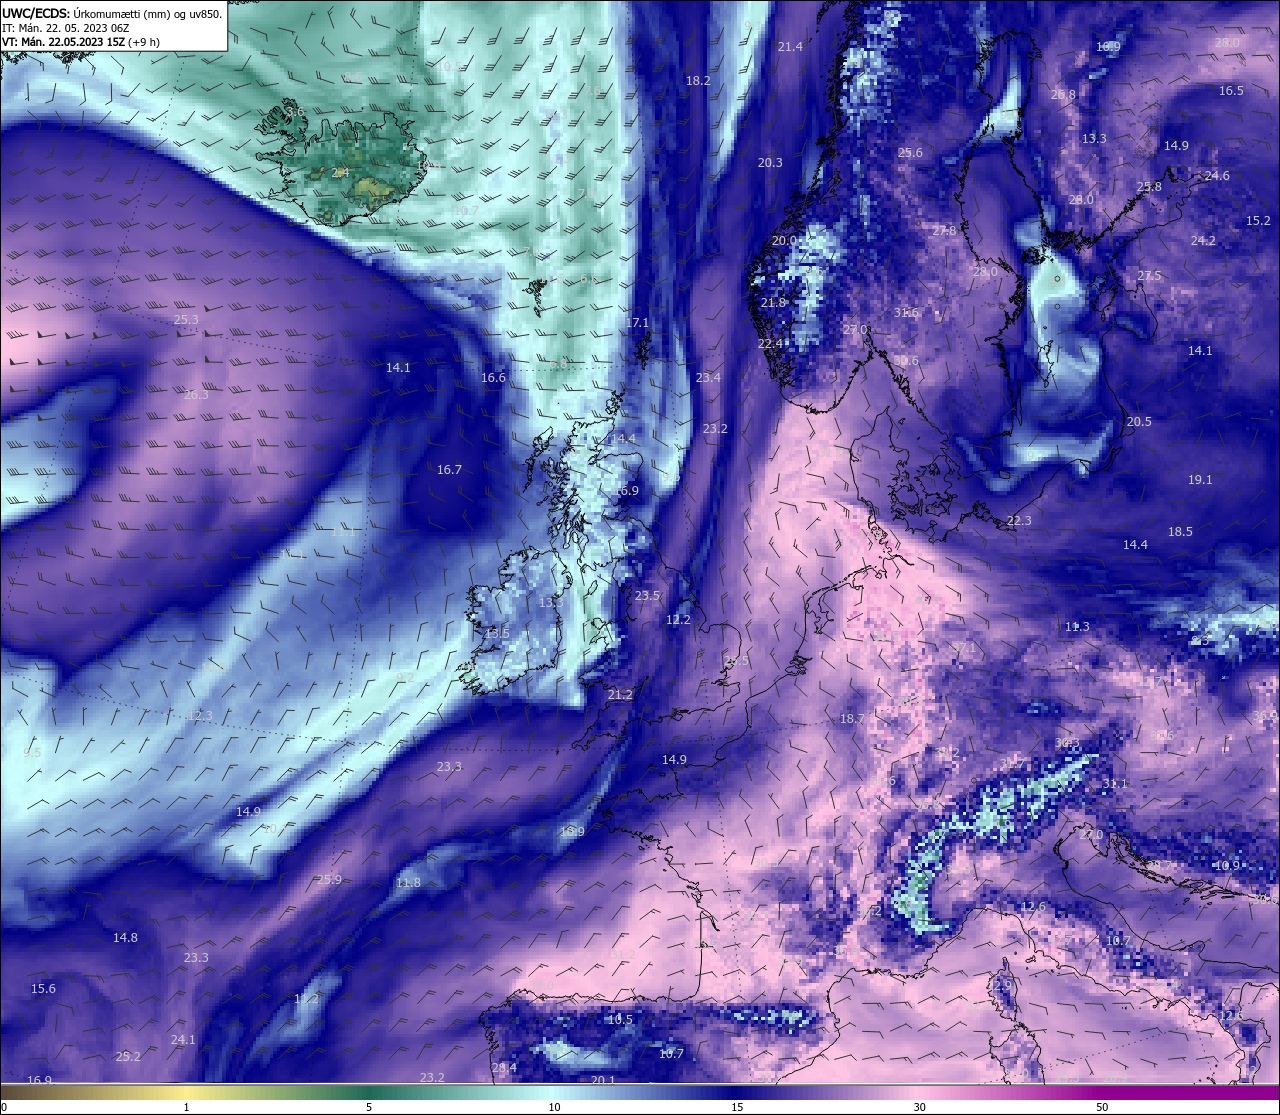Click the '0' tick label on the color scale
The height and width of the screenshot is (1115, 1280).
pyautogui.click(x=4, y=1107)
